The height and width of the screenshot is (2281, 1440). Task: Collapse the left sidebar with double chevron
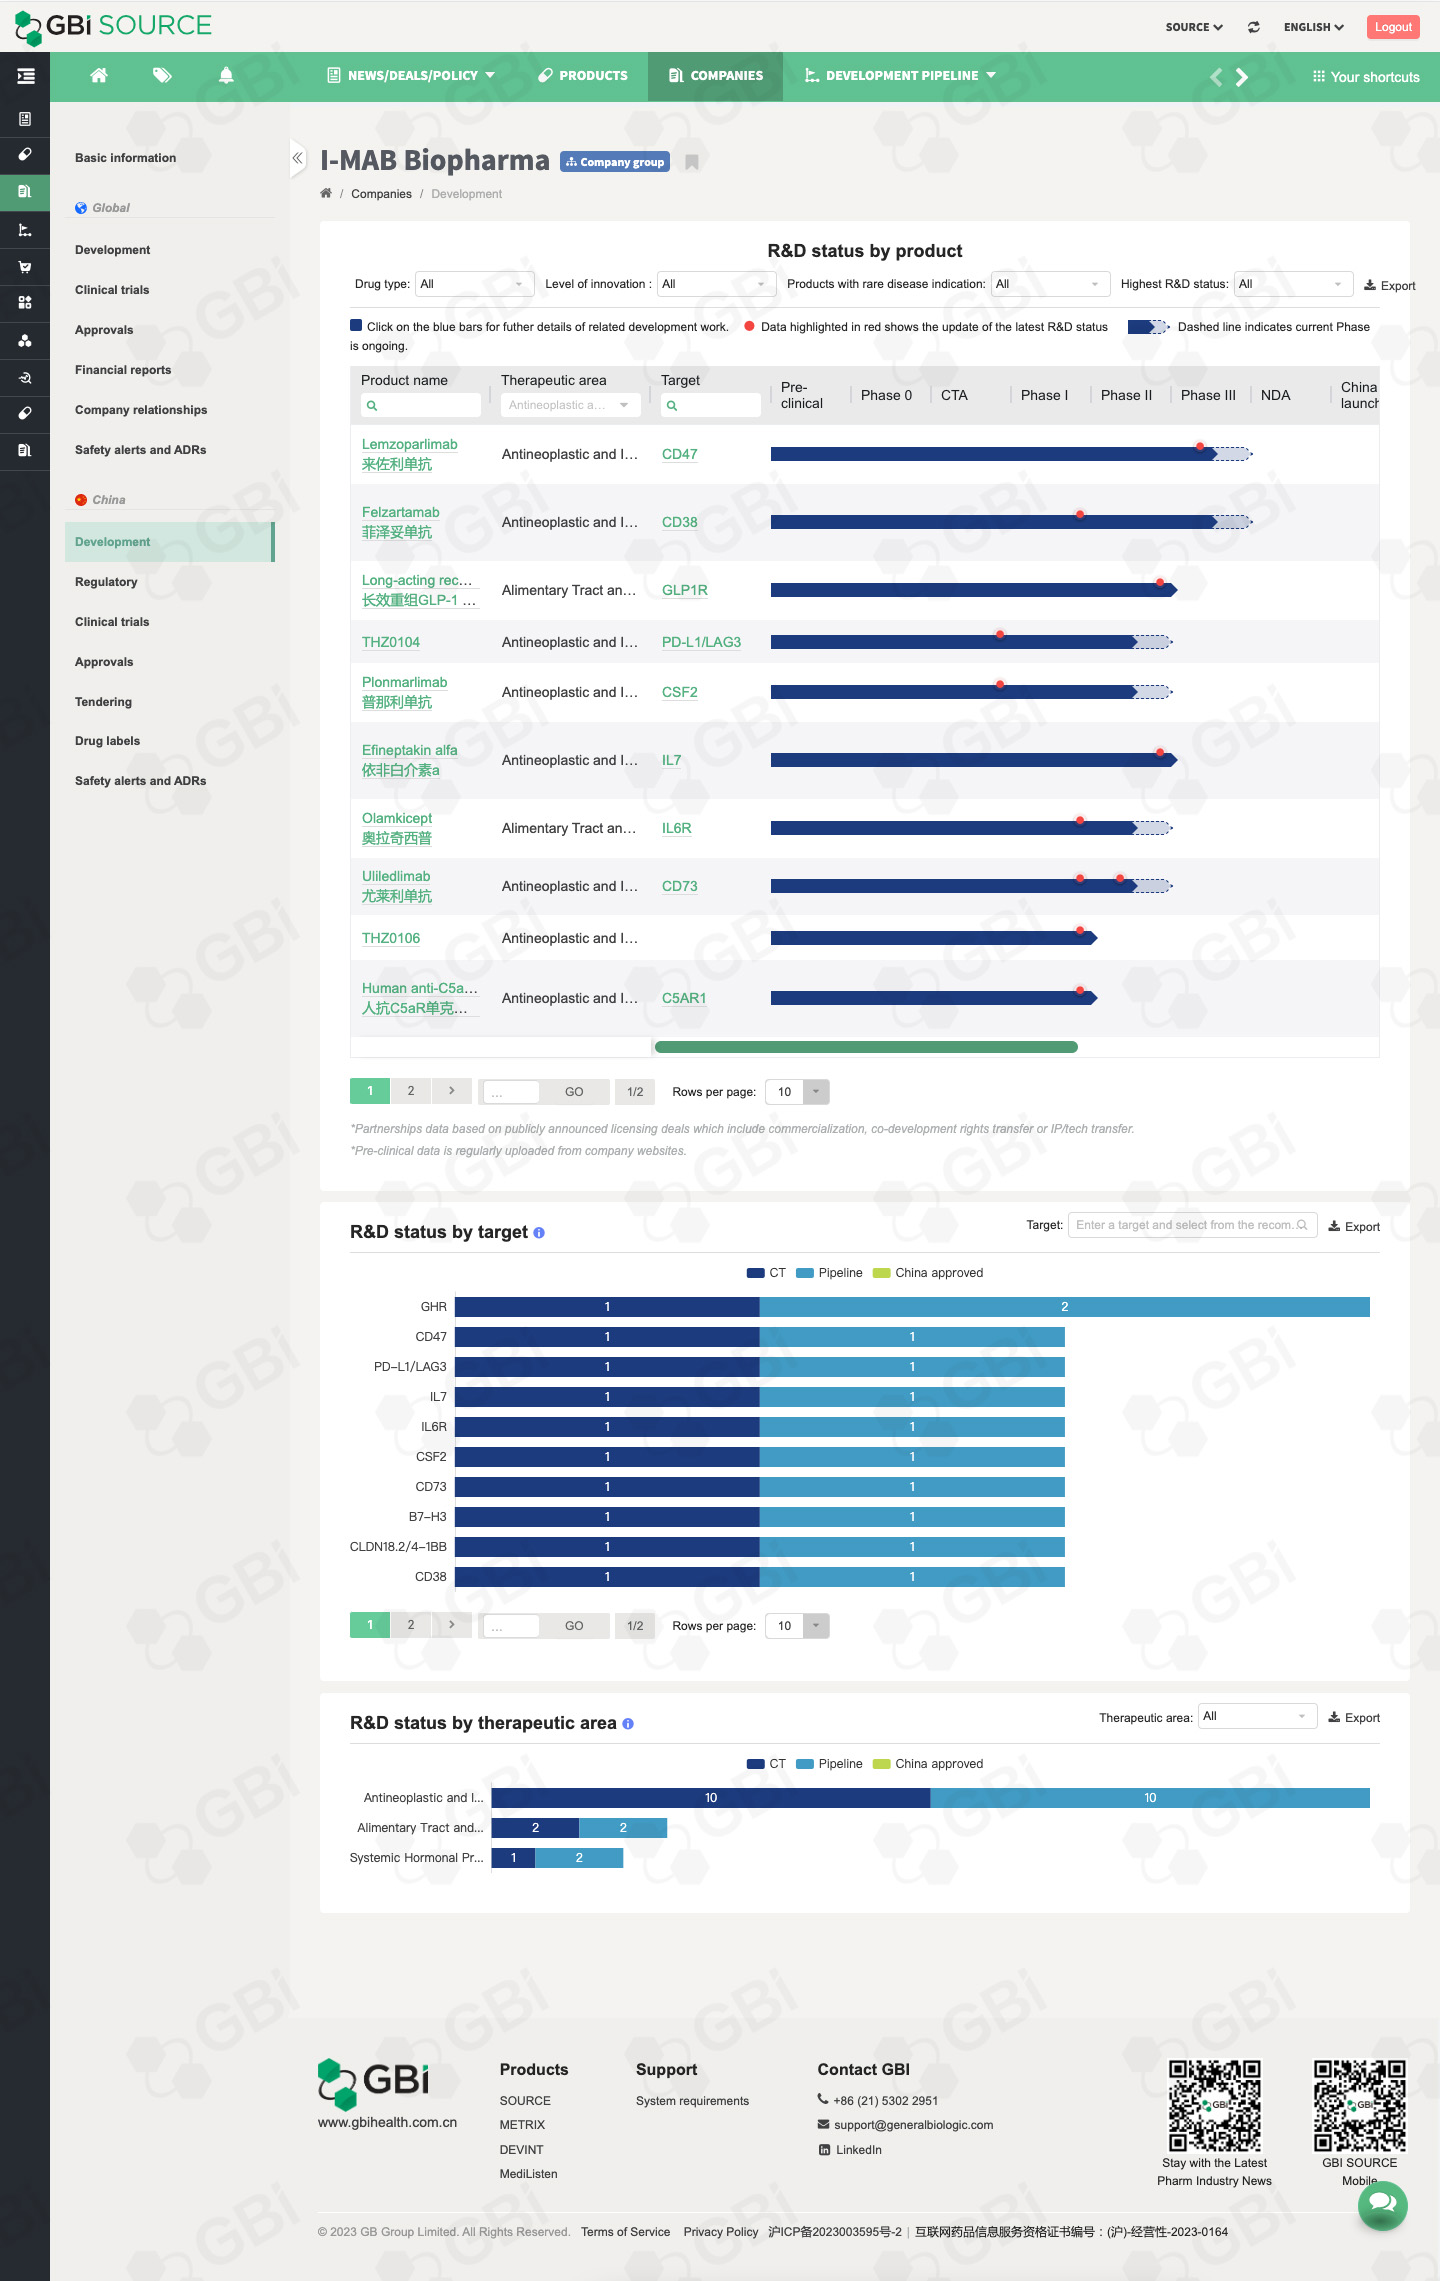297,158
